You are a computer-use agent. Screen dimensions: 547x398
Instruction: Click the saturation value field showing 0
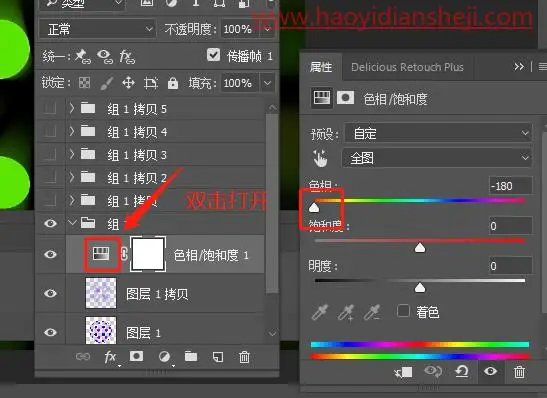click(510, 226)
